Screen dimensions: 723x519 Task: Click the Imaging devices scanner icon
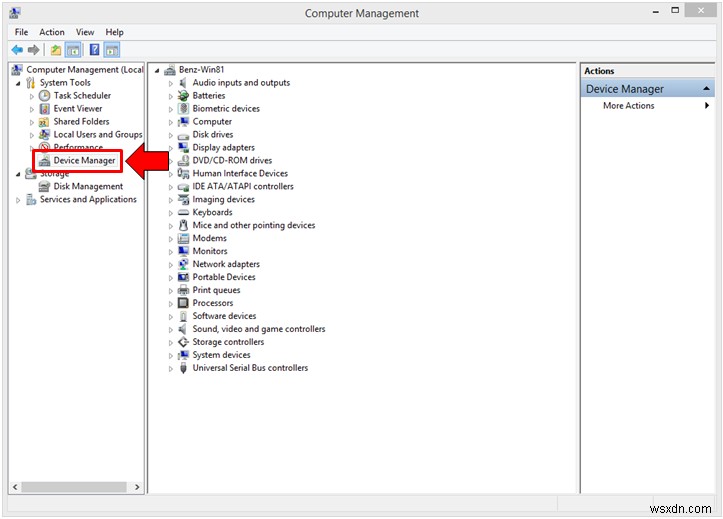[183, 199]
